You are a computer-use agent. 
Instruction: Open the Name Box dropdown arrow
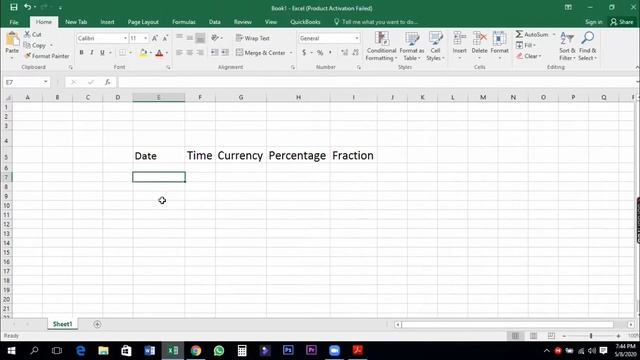(46, 82)
